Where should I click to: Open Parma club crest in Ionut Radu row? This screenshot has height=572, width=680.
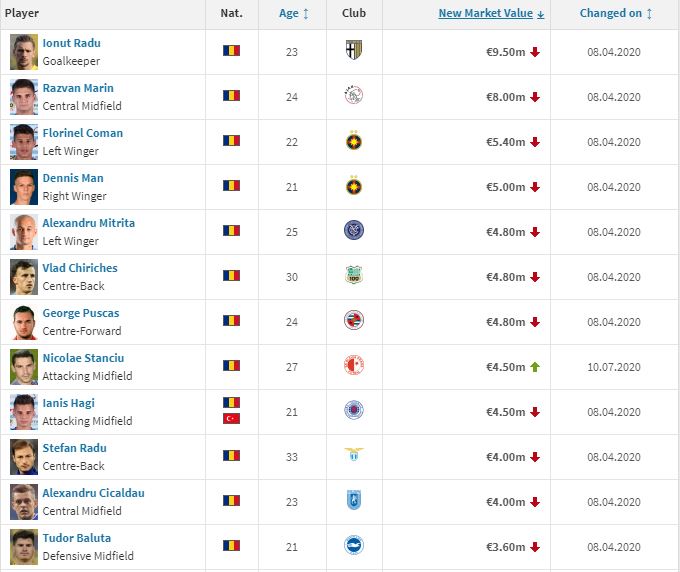point(354,50)
